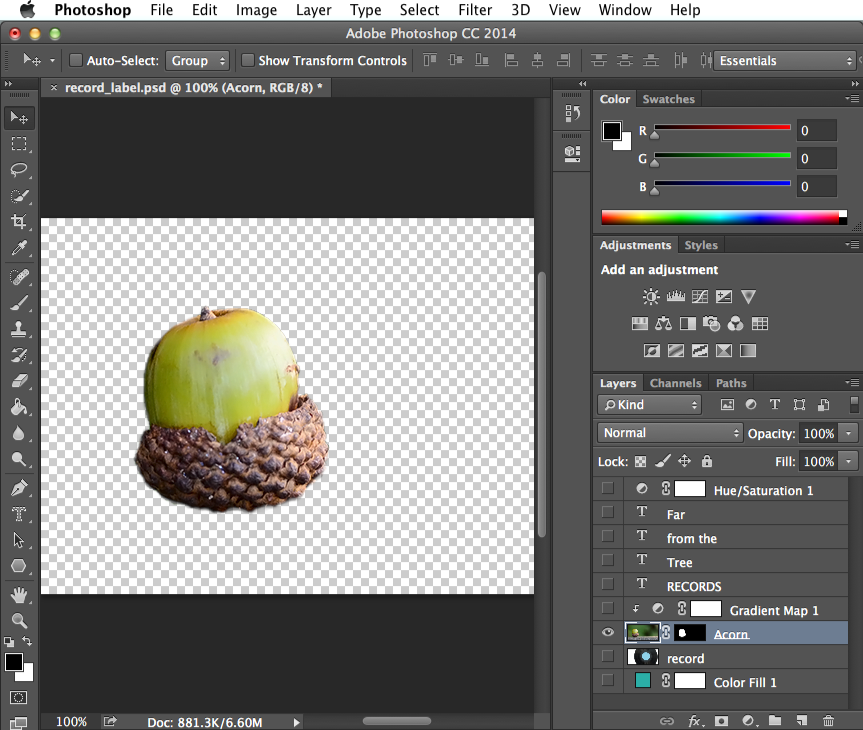
Task: Select the Crop tool
Action: point(20,223)
